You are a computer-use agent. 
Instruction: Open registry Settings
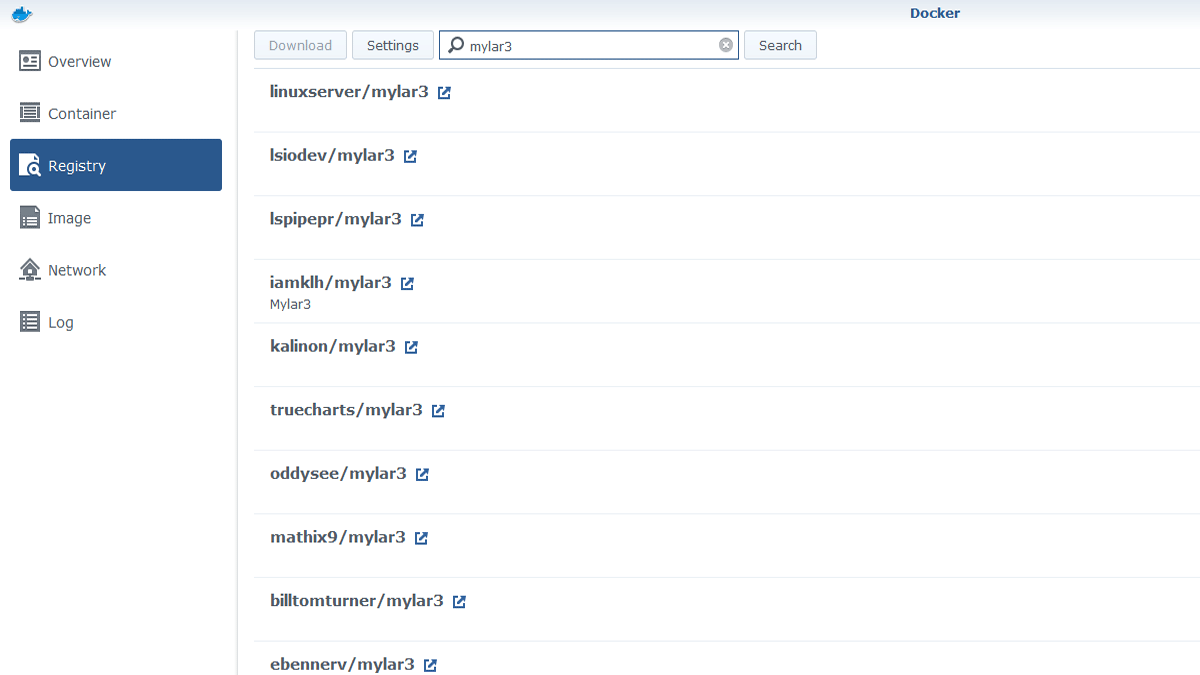(x=393, y=45)
